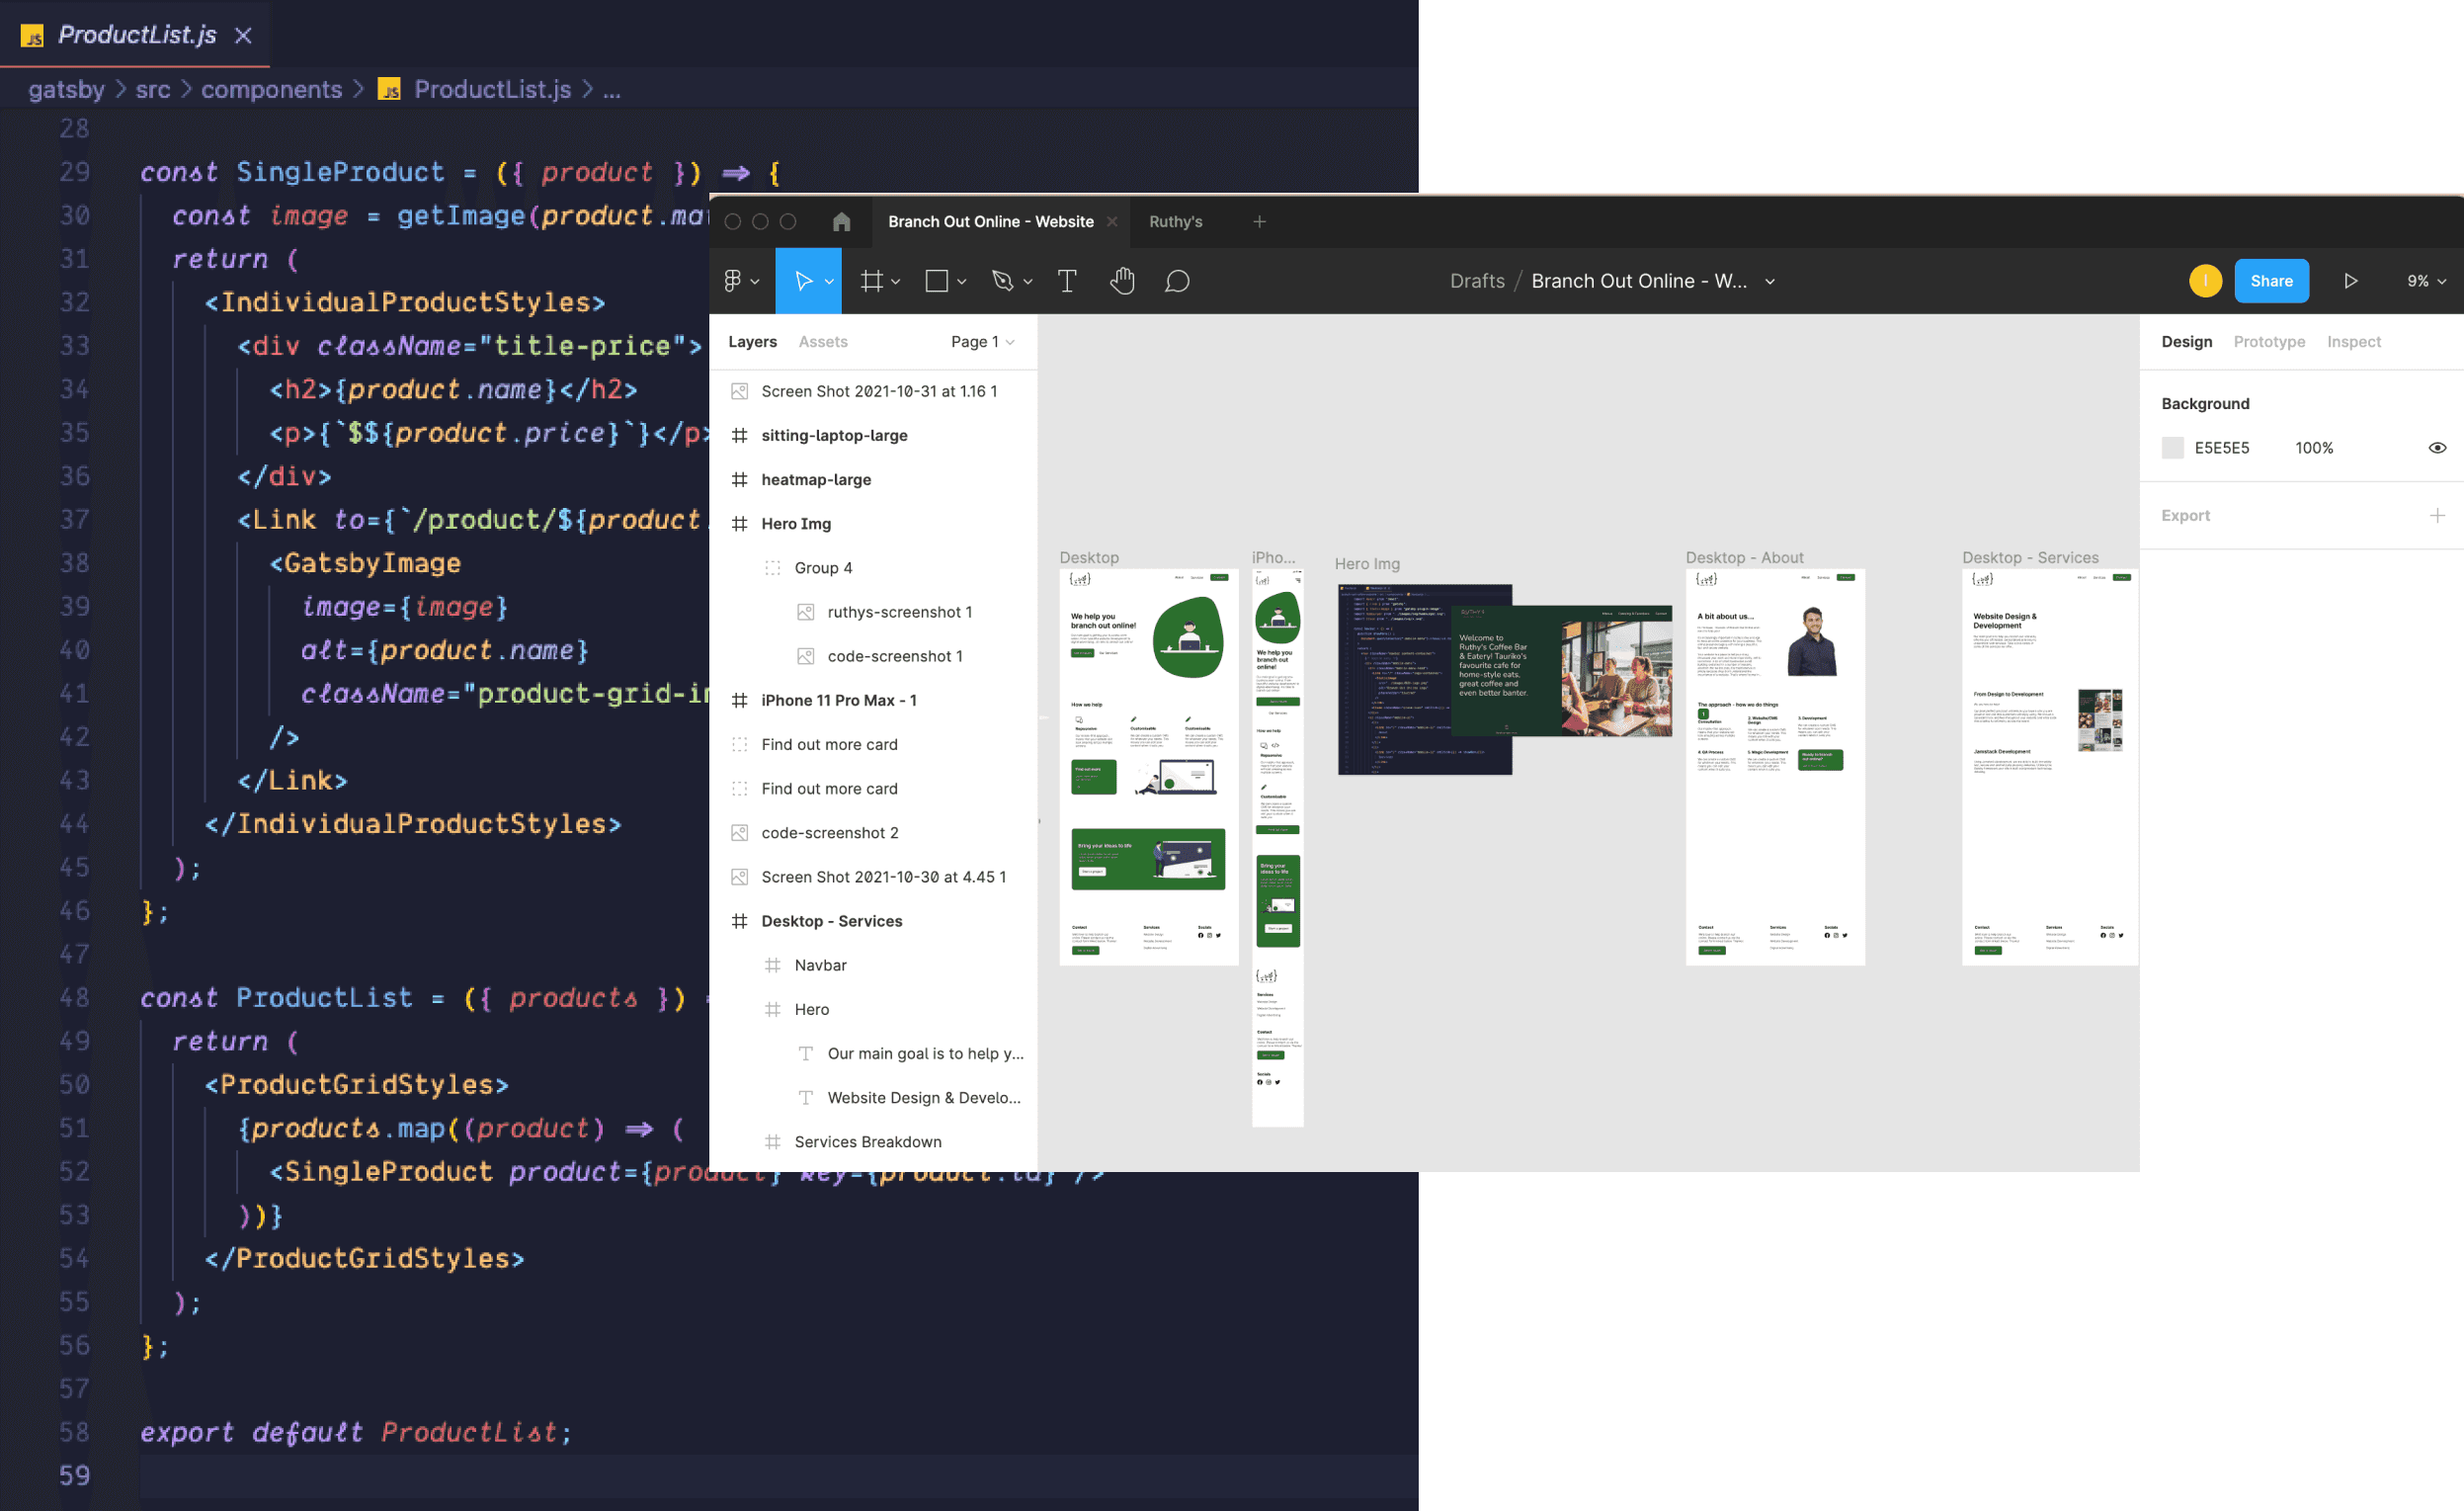
Task: Click the blue Share button
Action: pos(2271,281)
